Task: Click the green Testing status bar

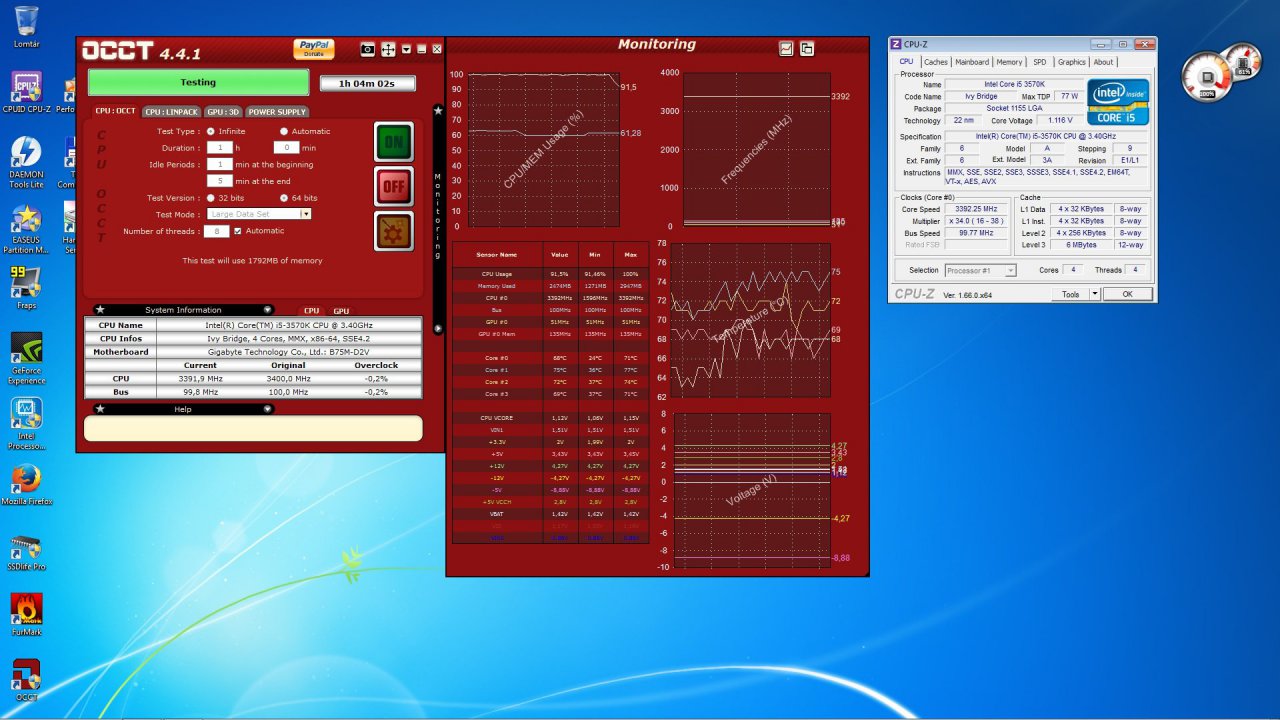Action: [198, 82]
